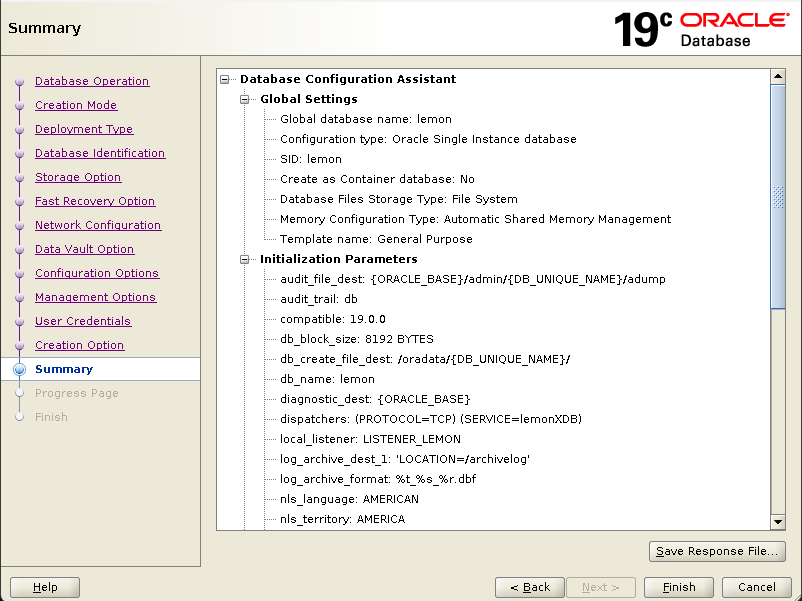This screenshot has width=802, height=601.
Task: Click the Summary step bullet icon
Action: pyautogui.click(x=19, y=369)
